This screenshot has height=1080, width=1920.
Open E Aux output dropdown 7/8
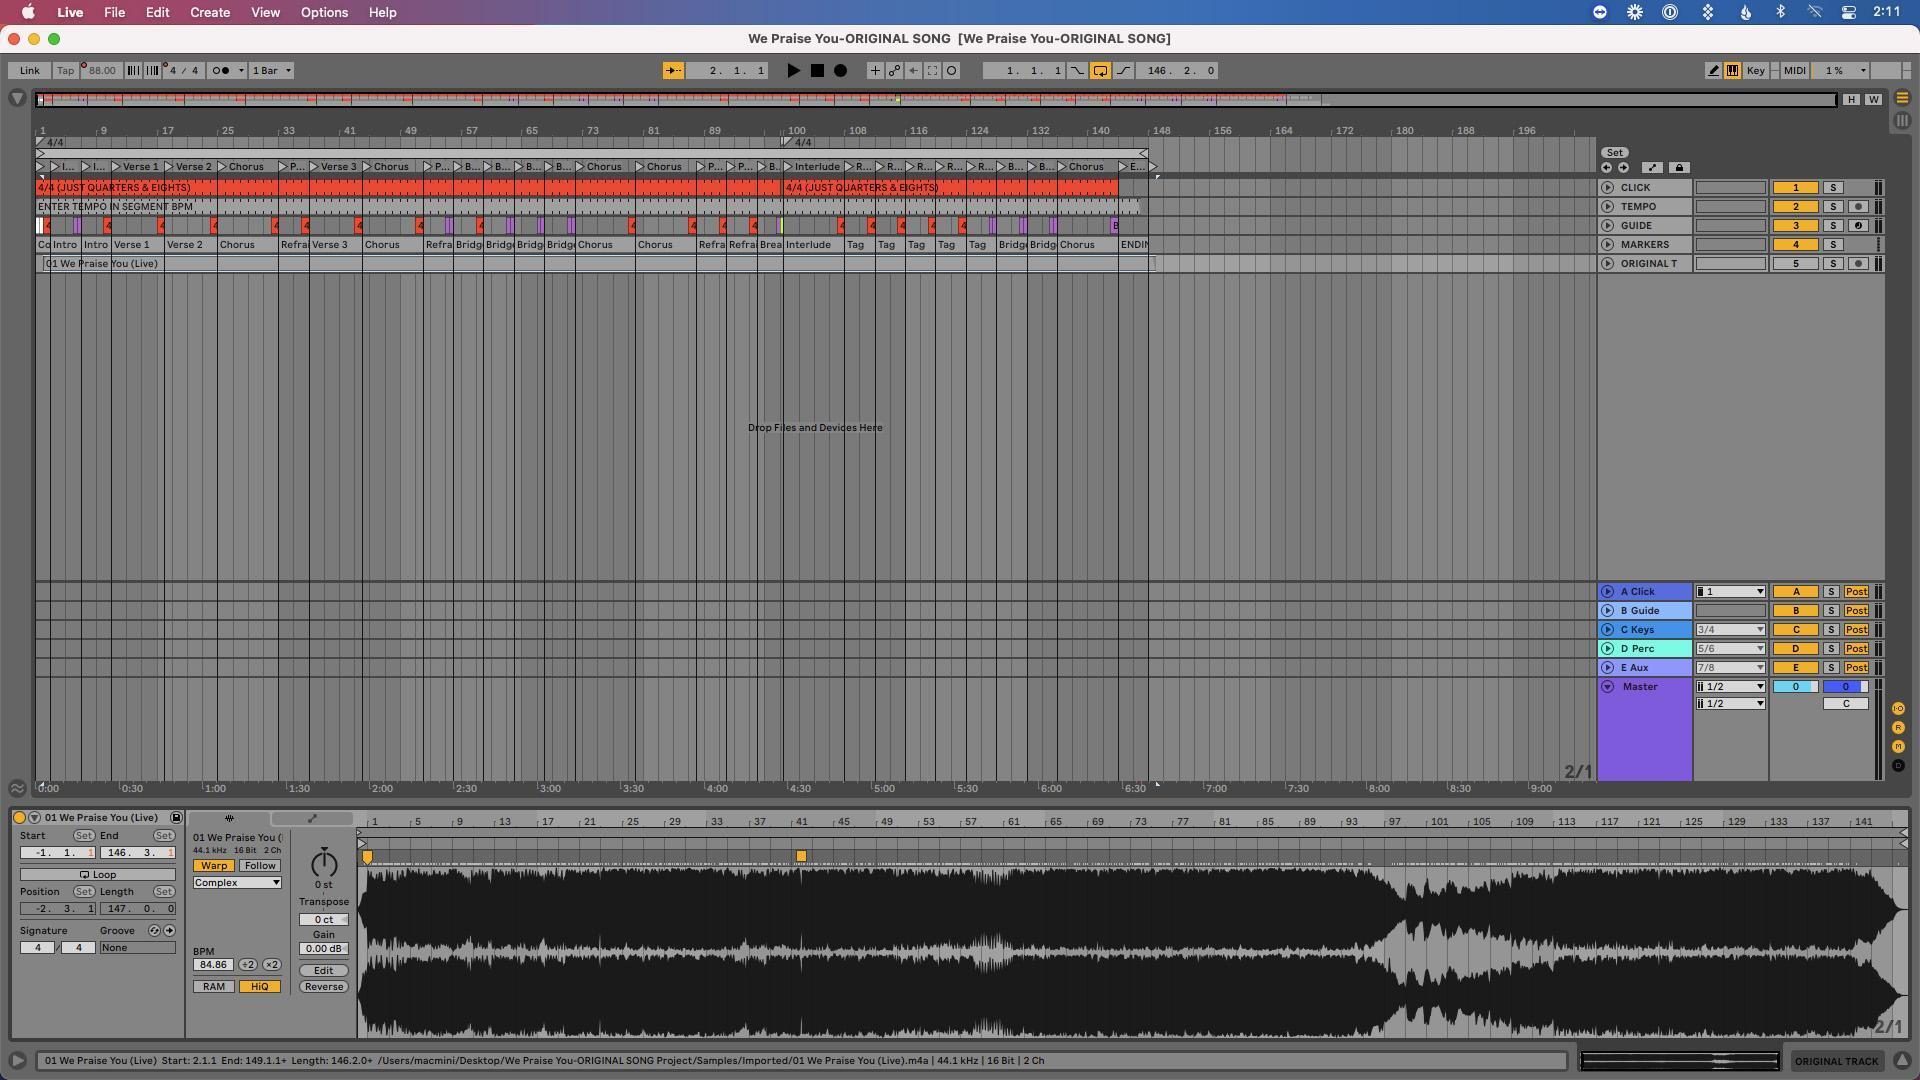pos(1730,668)
